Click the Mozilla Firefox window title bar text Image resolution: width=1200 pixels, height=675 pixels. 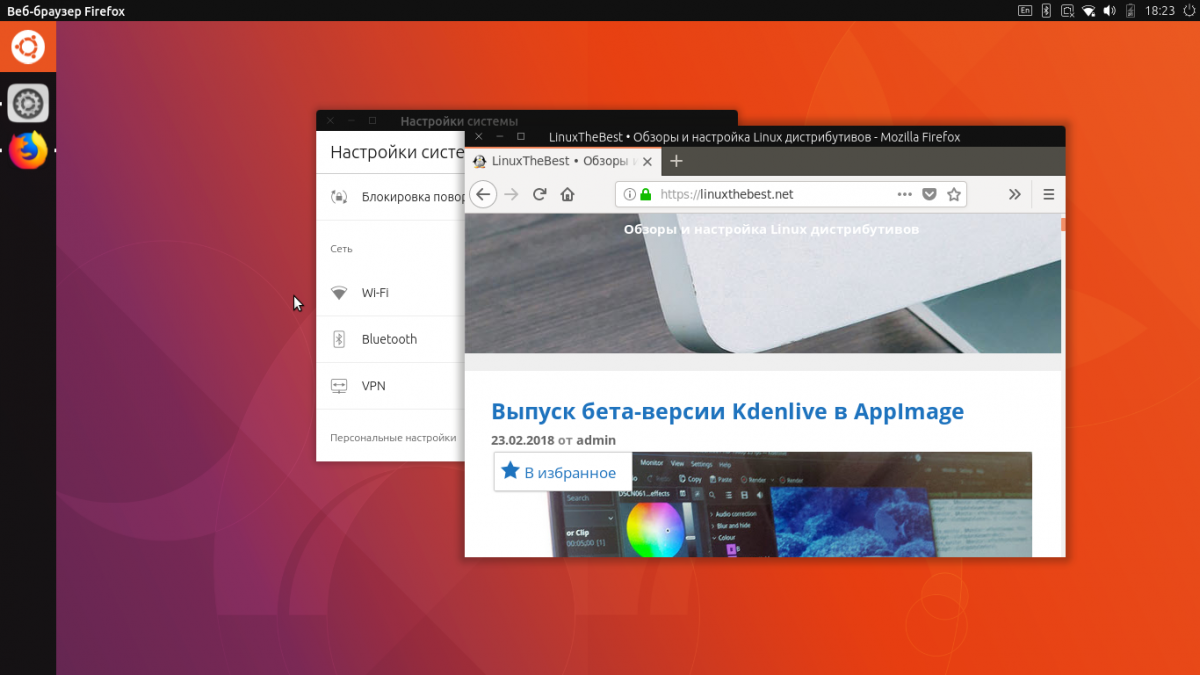755,137
